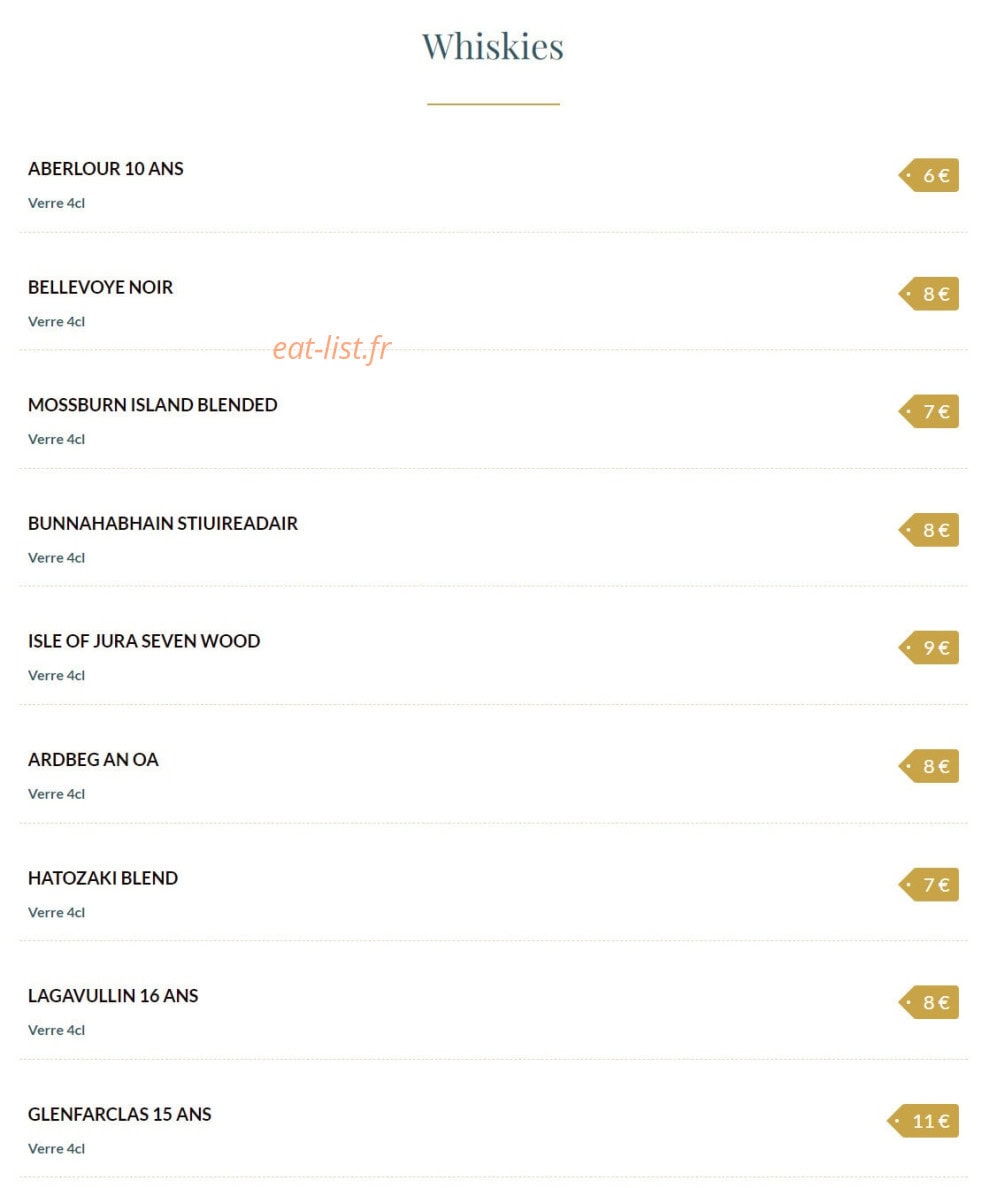Click LAGAVULIN 16 ANS menu item
The image size is (989, 1188).
pyautogui.click(x=113, y=996)
